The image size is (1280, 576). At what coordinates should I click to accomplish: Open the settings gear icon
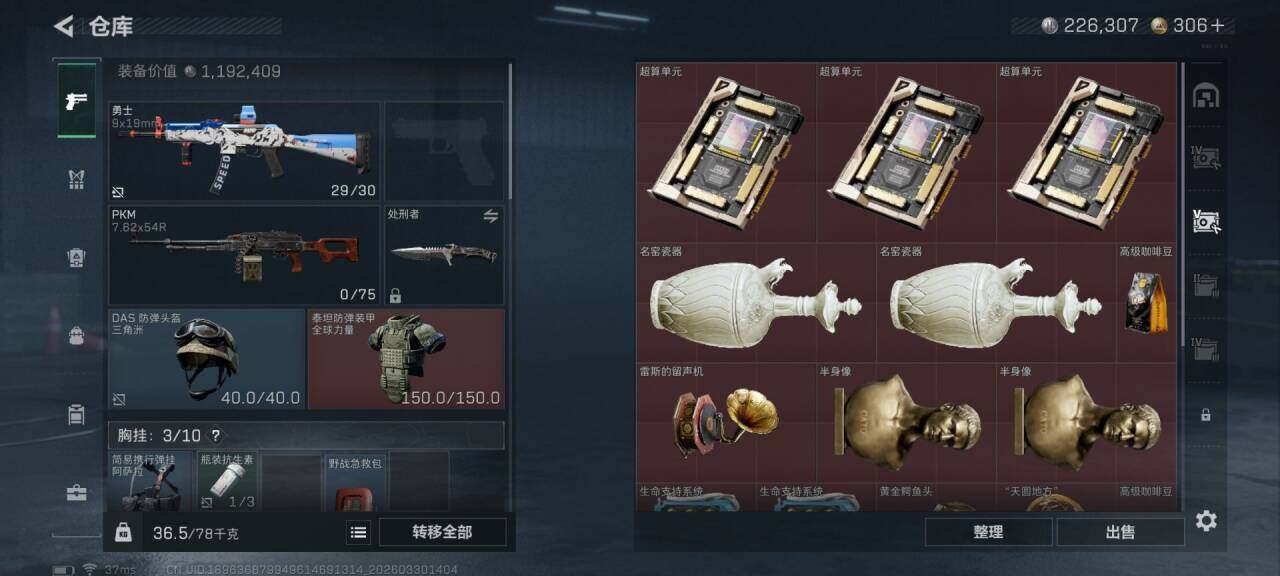pos(1206,520)
